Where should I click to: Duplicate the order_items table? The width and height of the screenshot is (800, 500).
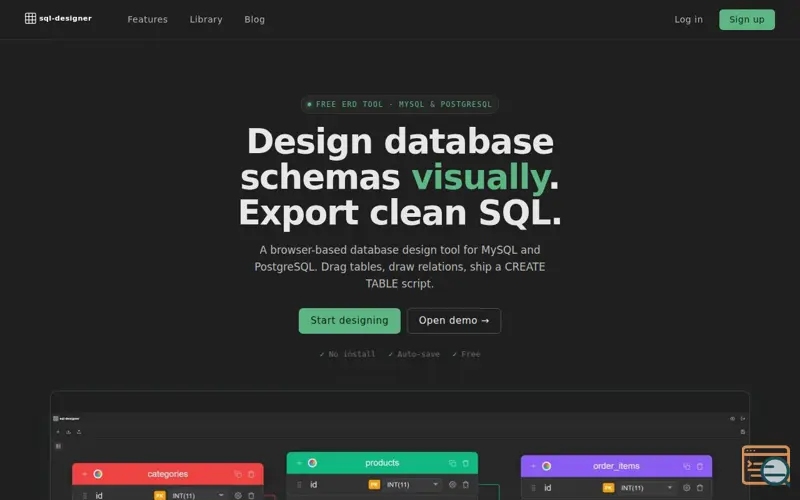687,466
